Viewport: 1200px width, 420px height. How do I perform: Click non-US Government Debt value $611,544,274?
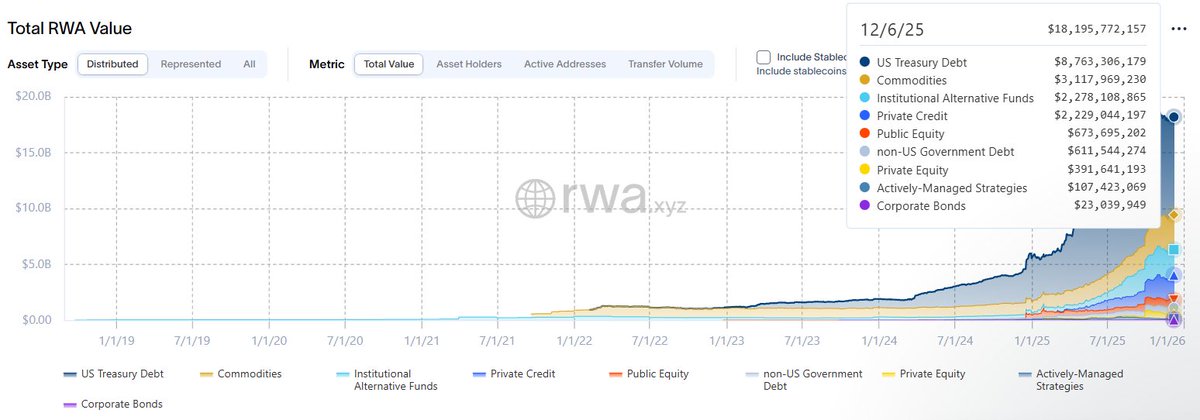coord(1107,152)
